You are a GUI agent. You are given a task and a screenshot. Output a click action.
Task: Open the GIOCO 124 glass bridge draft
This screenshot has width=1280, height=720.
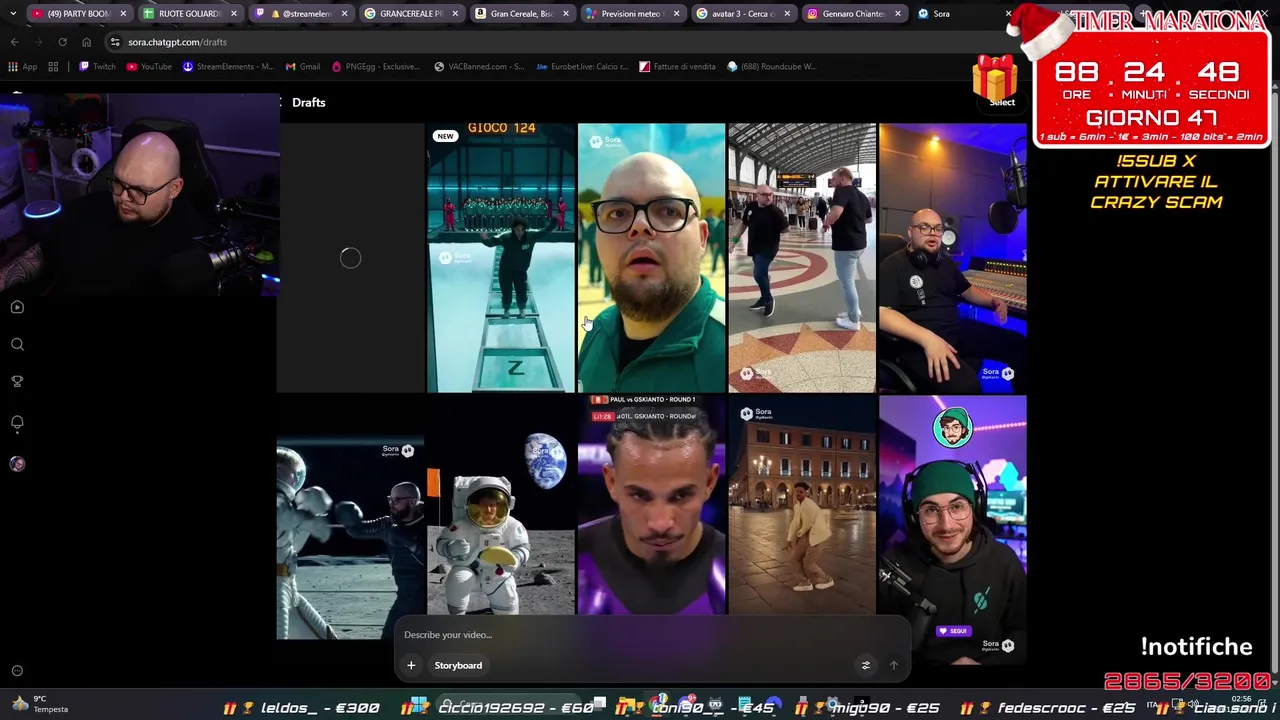click(x=501, y=258)
